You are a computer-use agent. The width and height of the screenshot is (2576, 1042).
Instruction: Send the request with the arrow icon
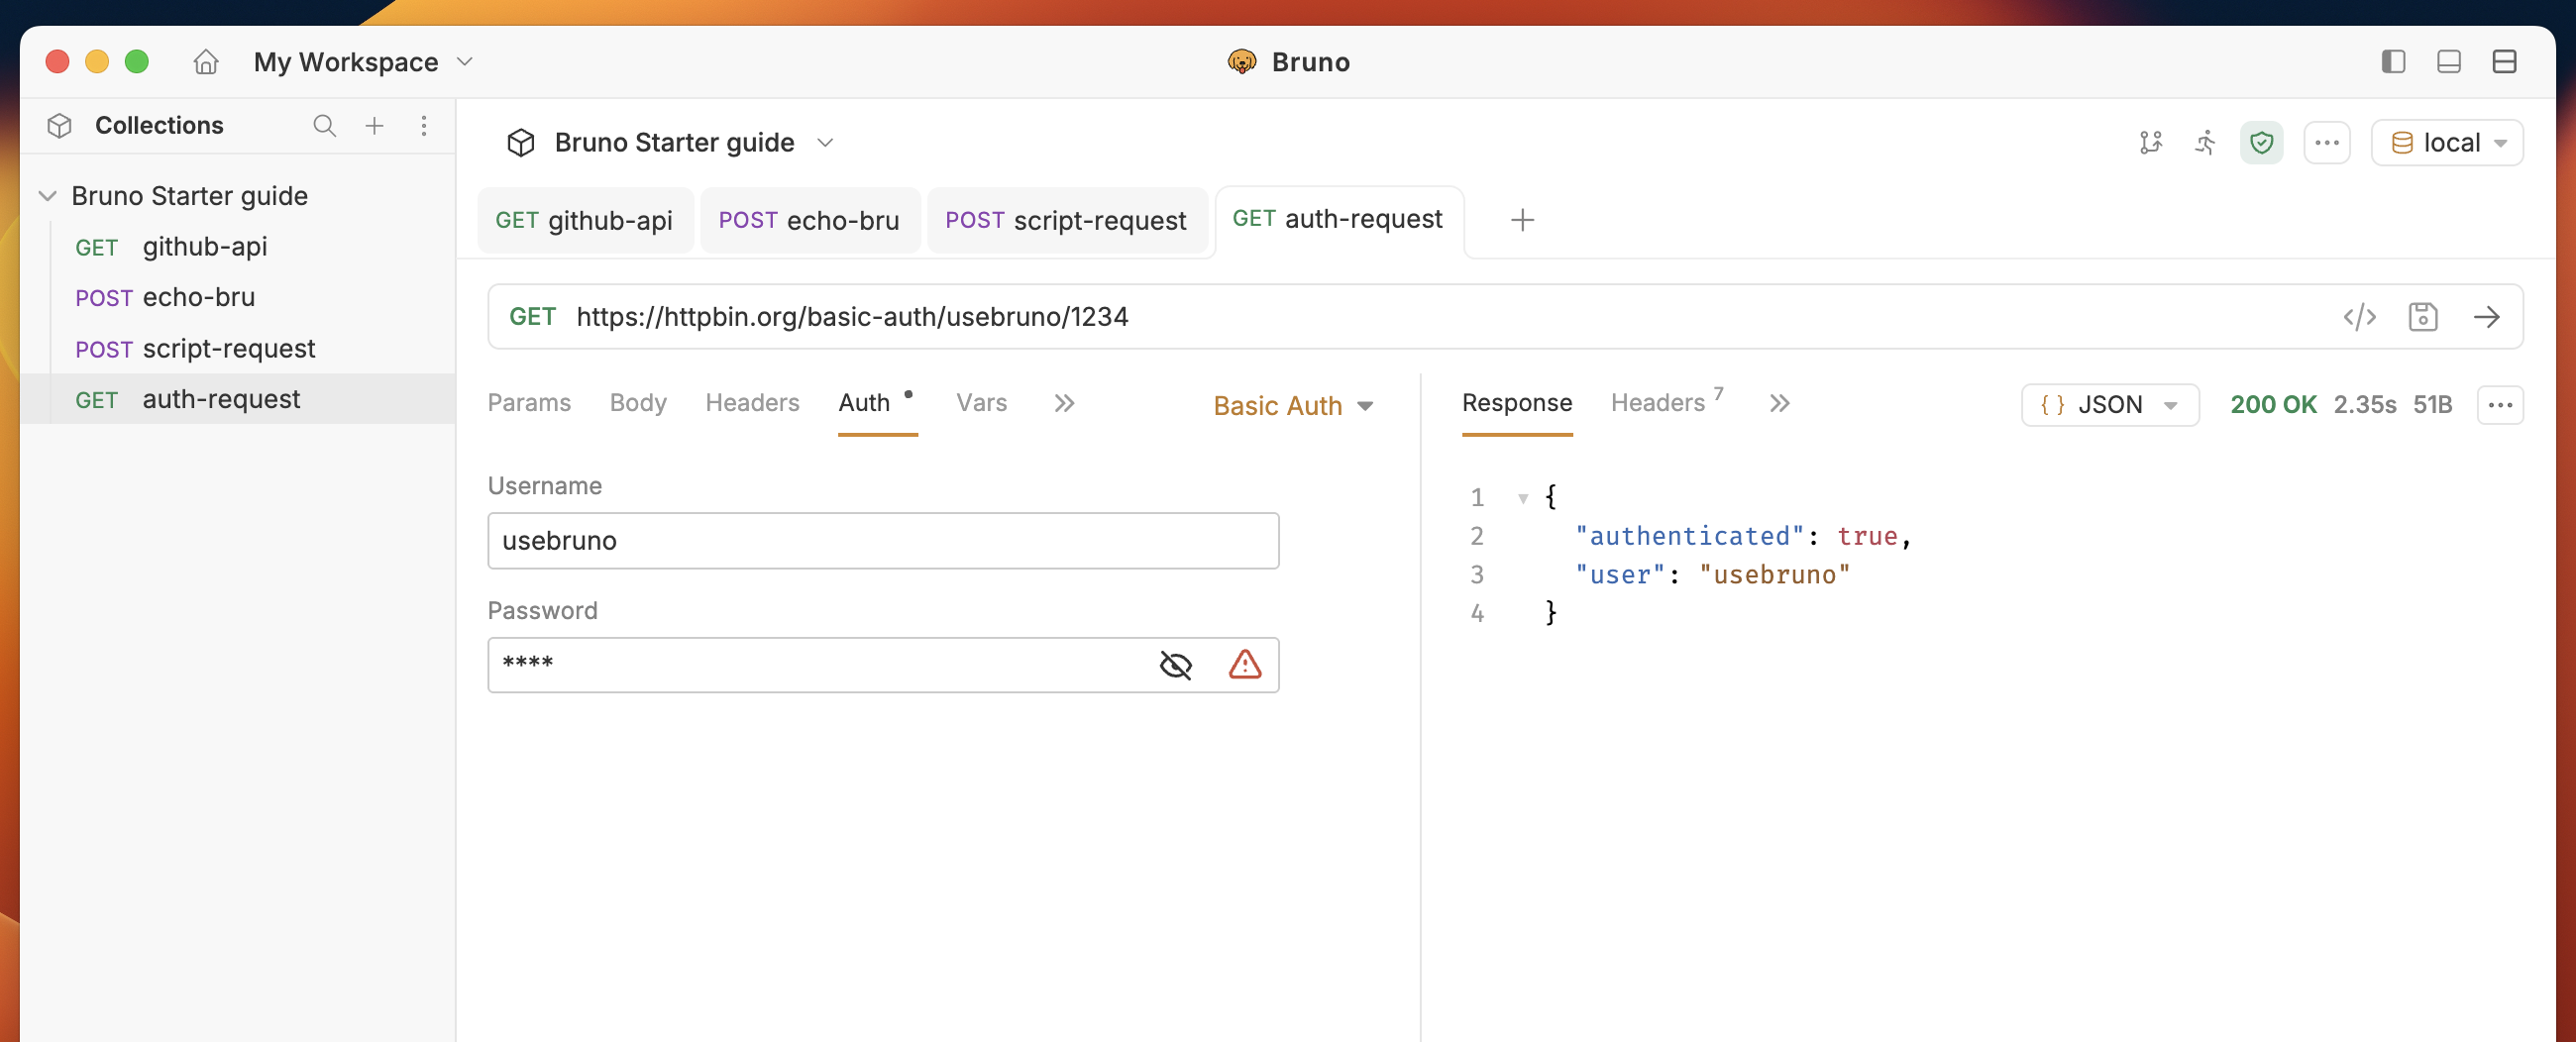pyautogui.click(x=2486, y=317)
